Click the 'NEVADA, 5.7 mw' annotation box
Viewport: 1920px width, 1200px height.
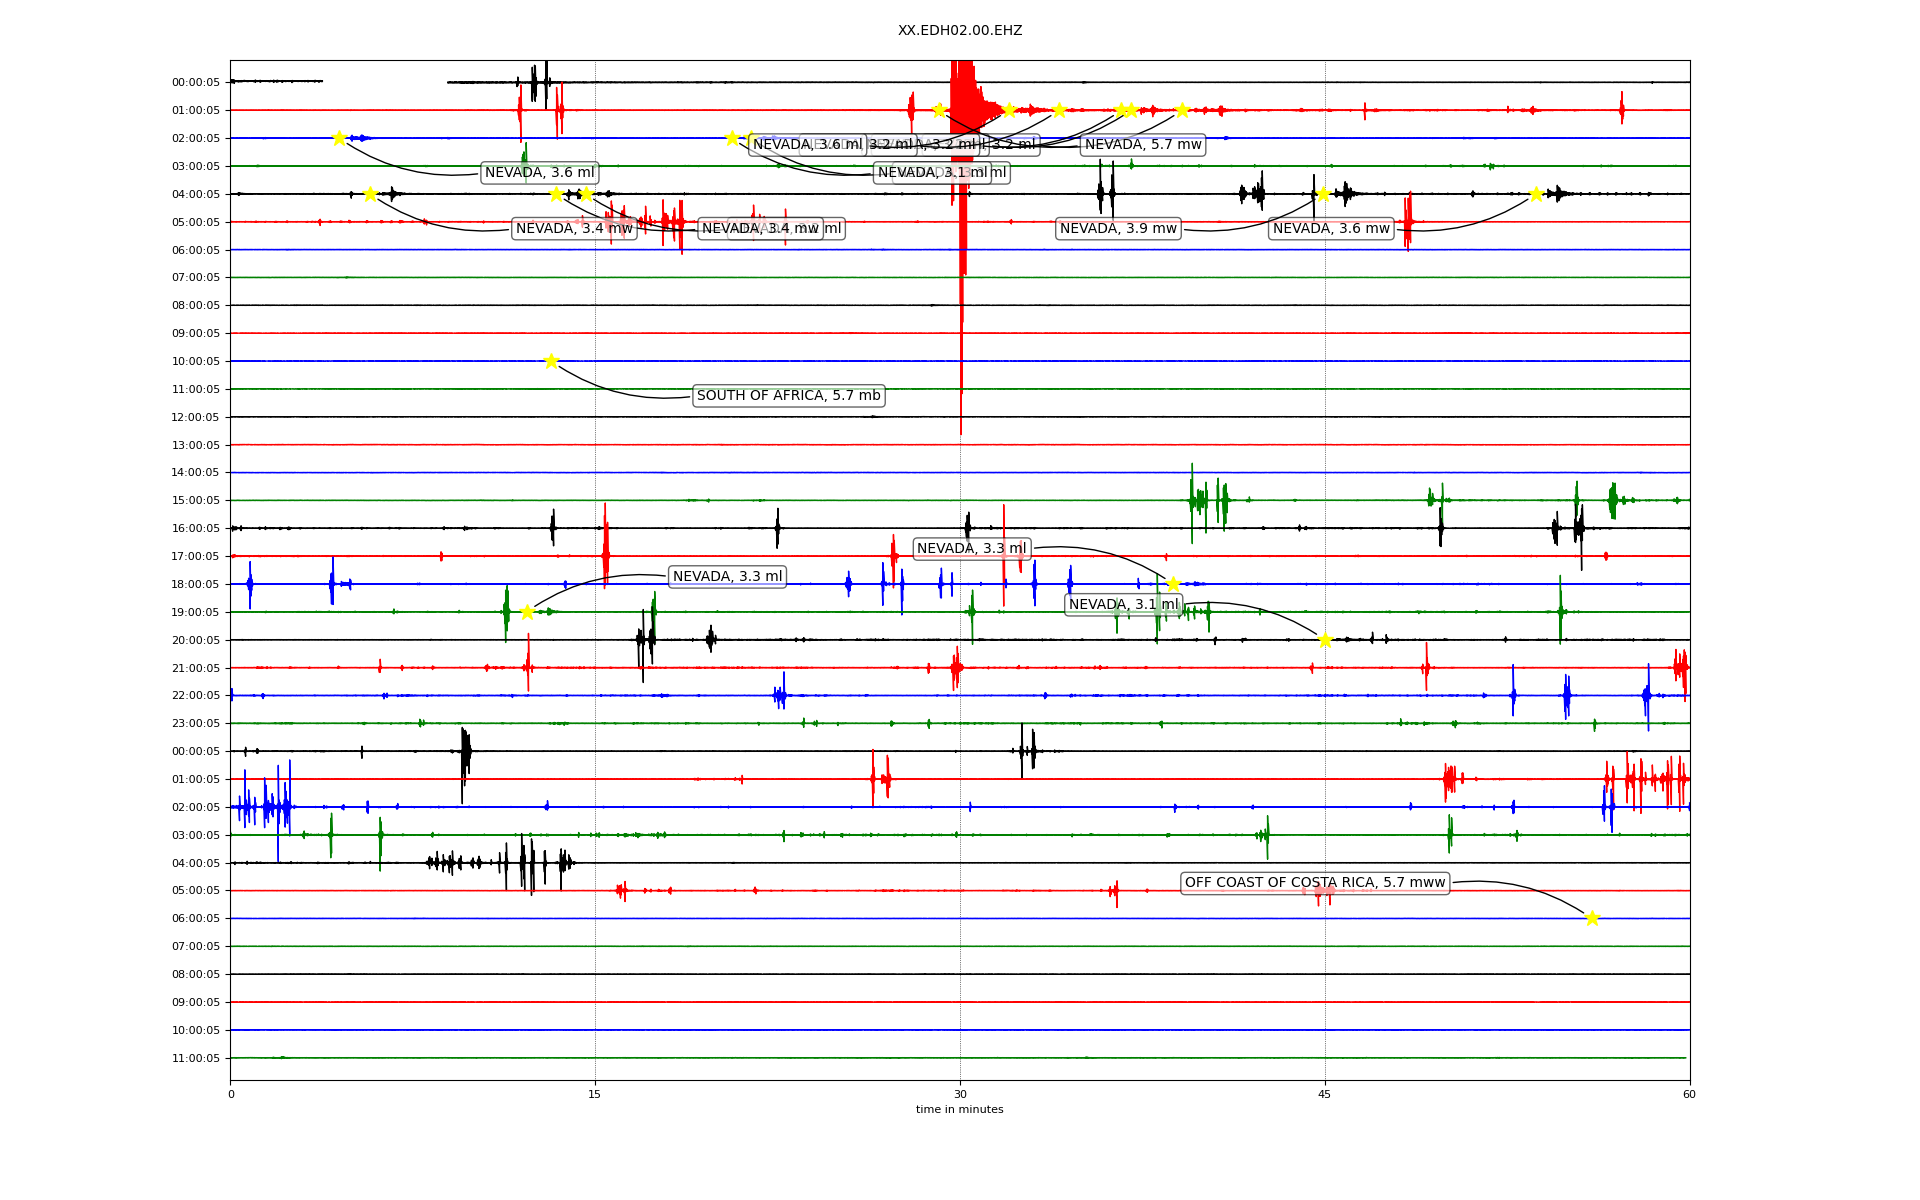click(1143, 145)
